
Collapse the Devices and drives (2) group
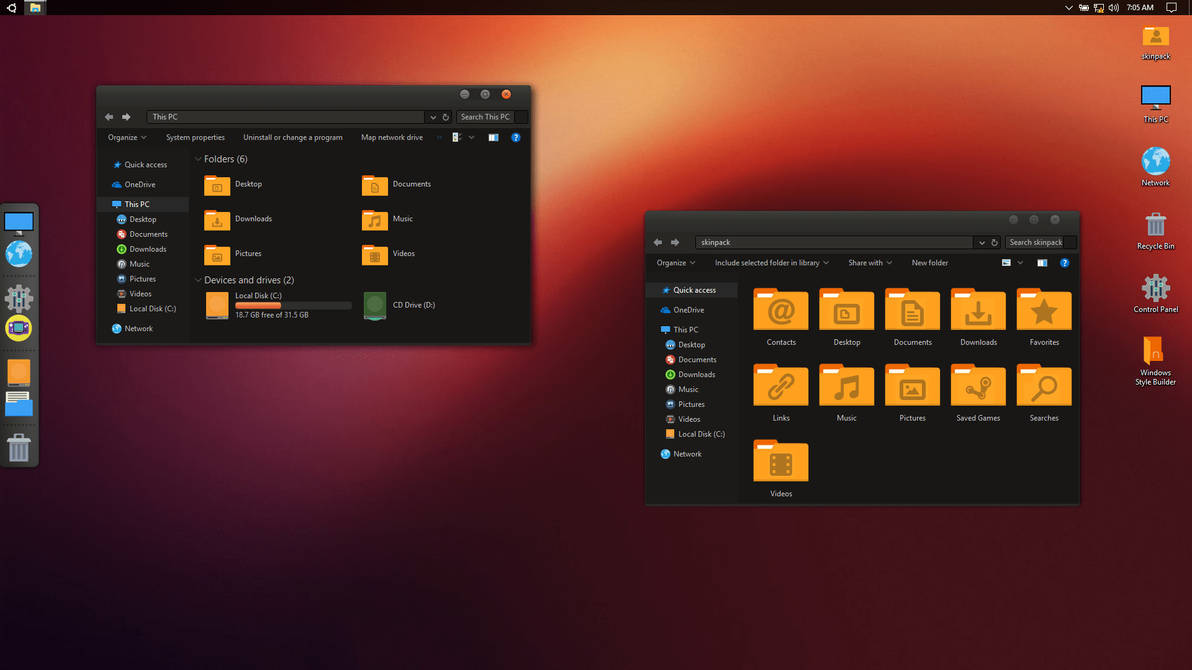(x=198, y=281)
